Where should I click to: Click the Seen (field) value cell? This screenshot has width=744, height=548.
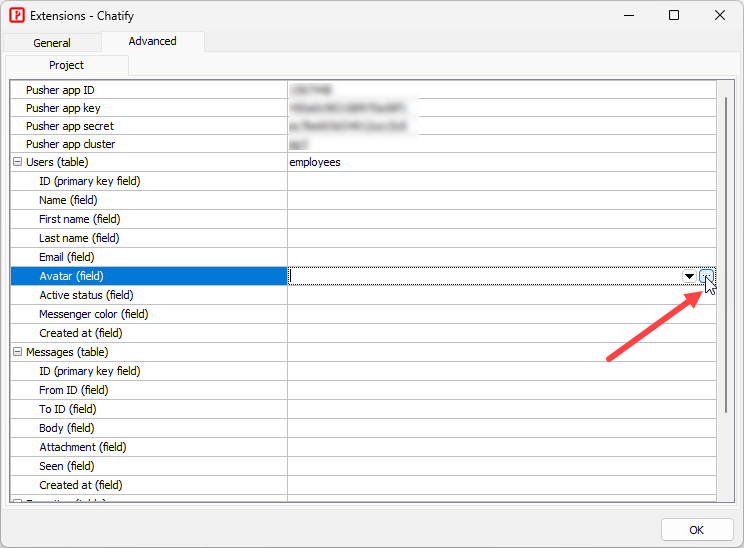pos(502,465)
